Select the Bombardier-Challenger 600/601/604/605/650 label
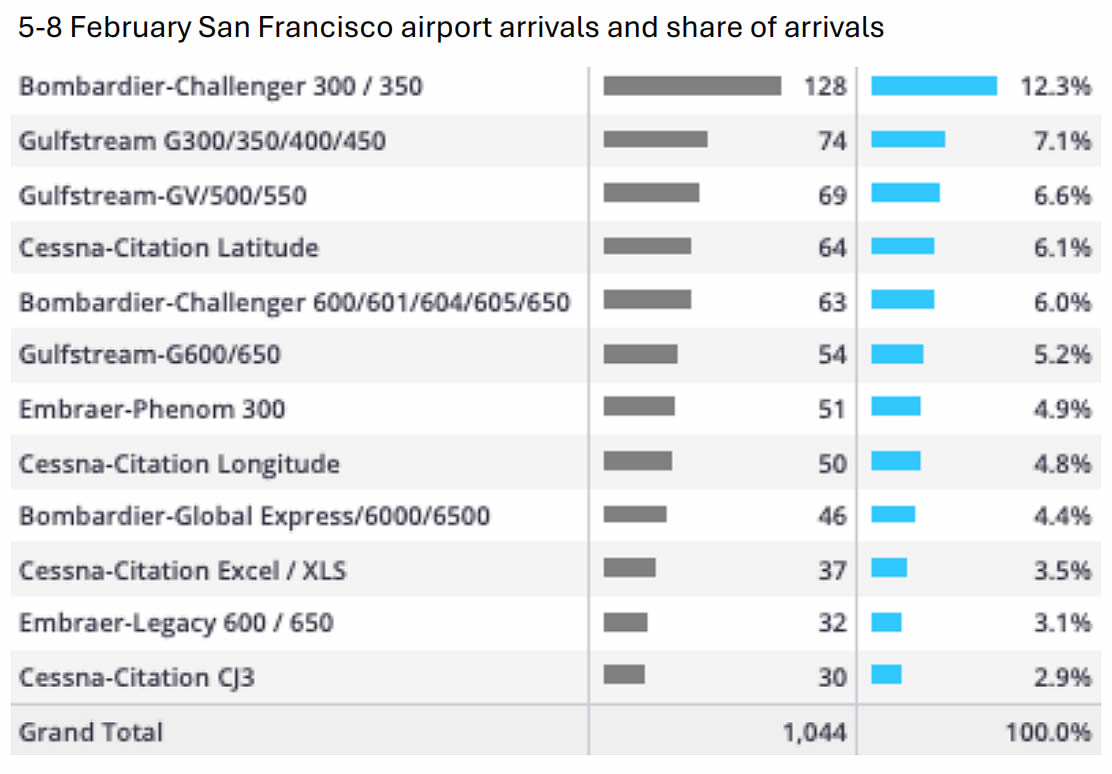The image size is (1112, 774). tap(295, 301)
